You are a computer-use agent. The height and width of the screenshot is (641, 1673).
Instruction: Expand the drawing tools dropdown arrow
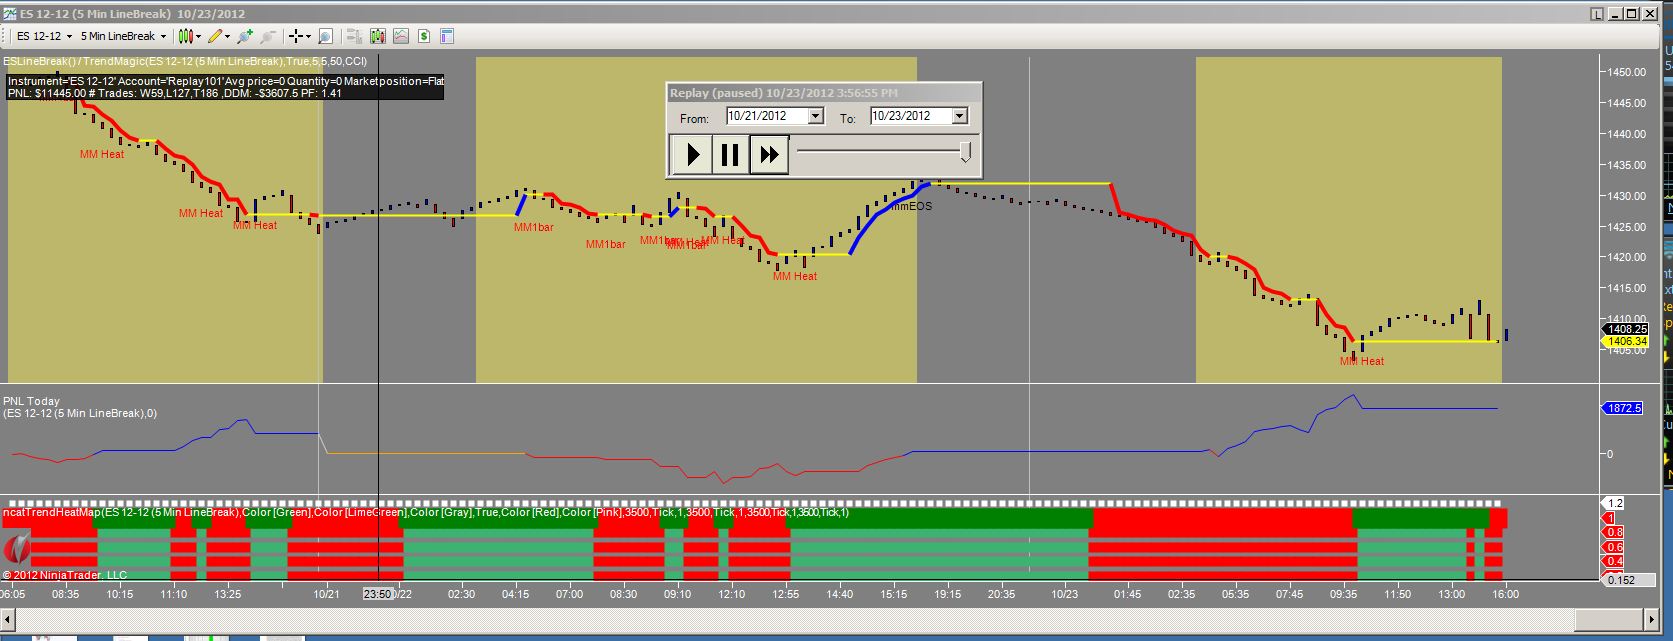coord(228,36)
